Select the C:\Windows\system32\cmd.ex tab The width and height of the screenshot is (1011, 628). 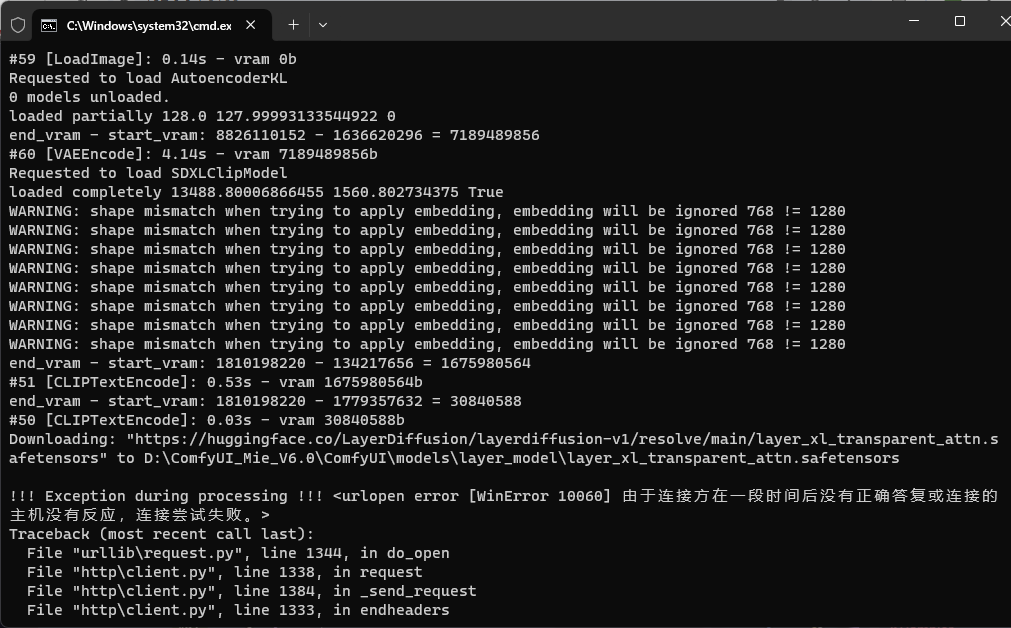pyautogui.click(x=150, y=24)
